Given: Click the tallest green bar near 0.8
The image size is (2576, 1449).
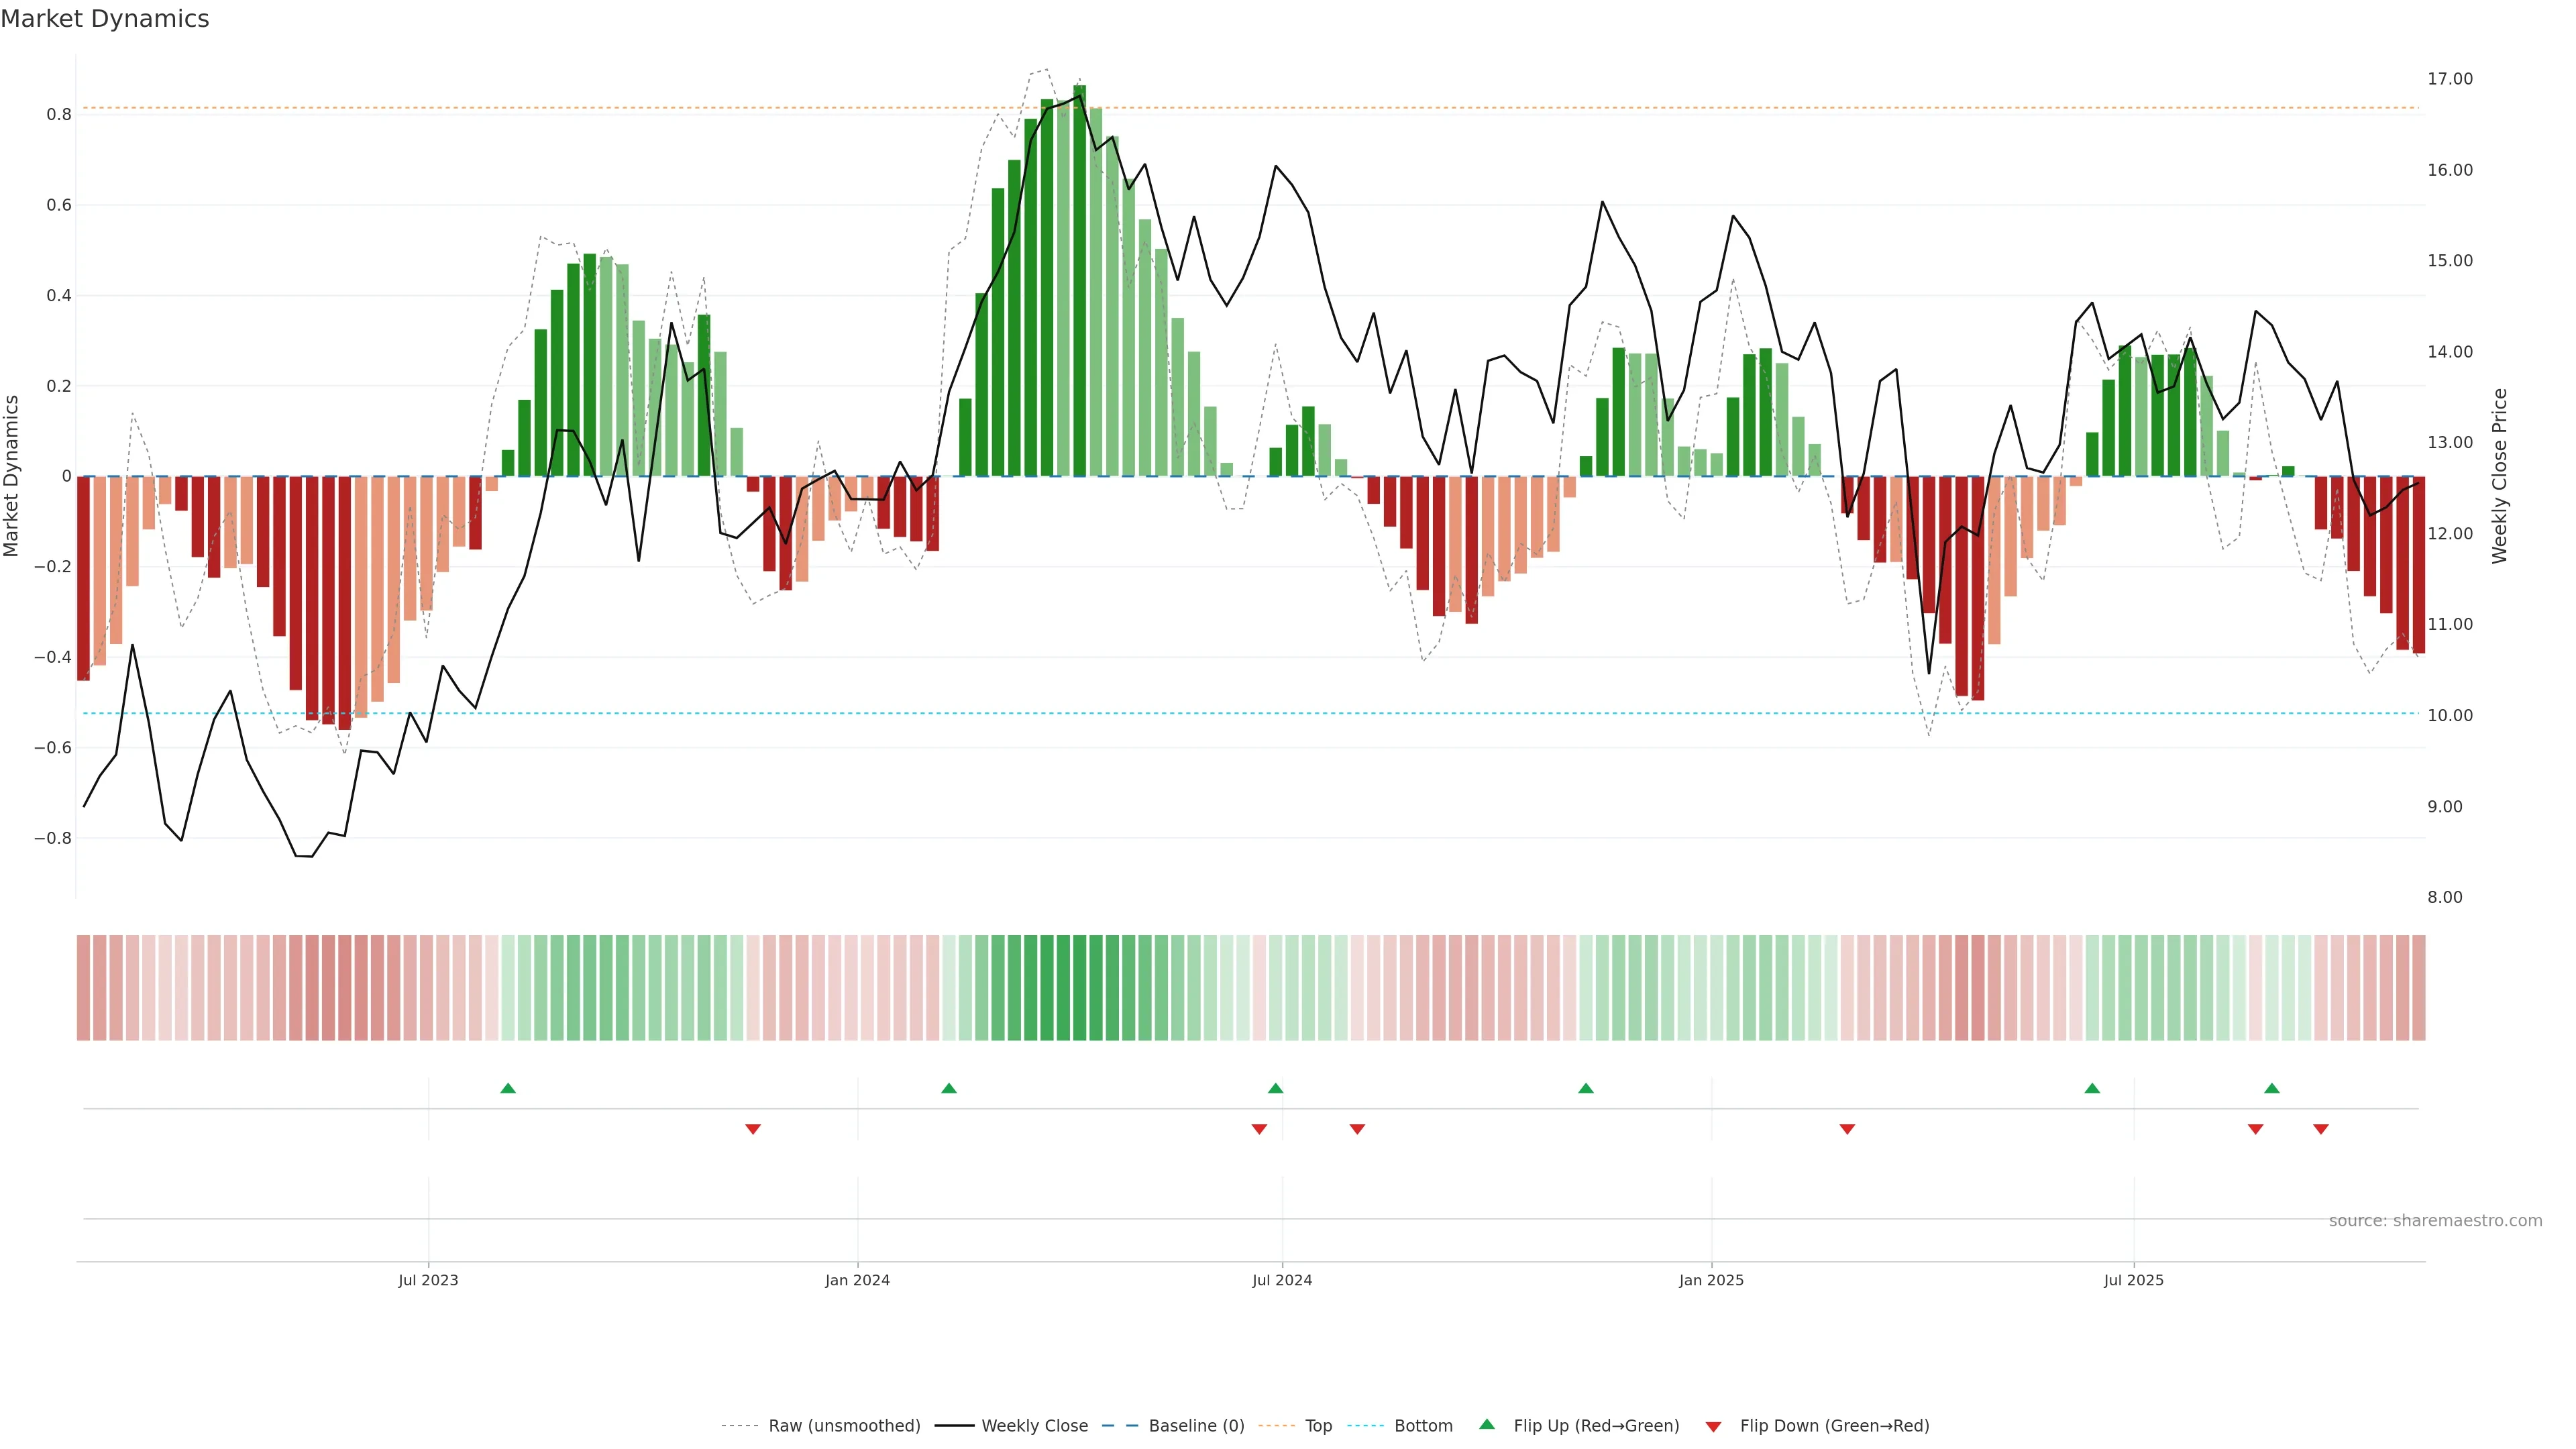Looking at the screenshot, I should click(x=1079, y=280).
